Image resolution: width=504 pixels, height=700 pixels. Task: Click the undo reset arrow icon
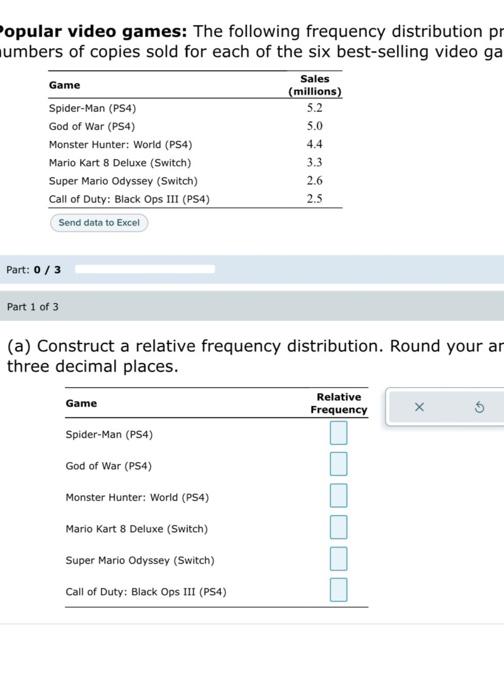pos(479,407)
